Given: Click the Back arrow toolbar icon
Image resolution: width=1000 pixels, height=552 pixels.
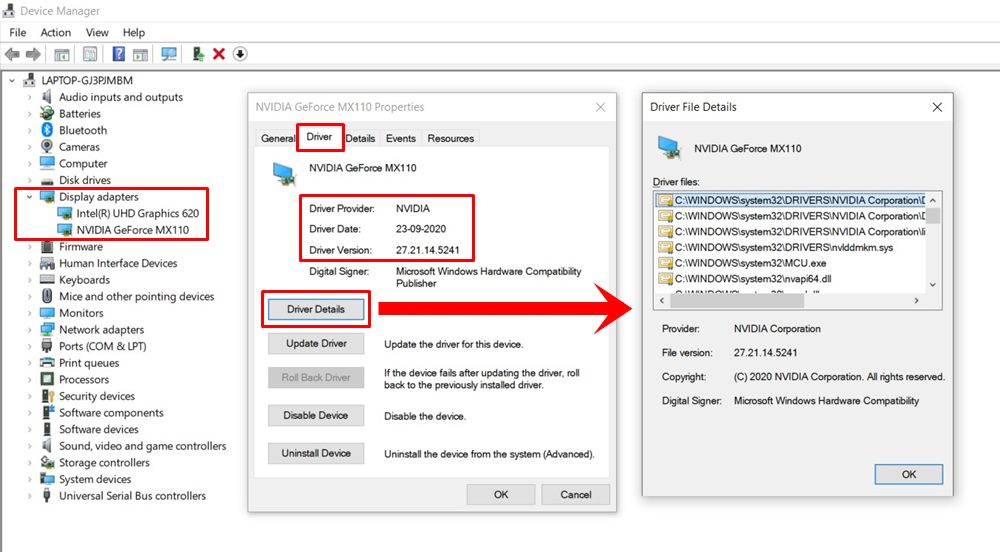Looking at the screenshot, I should pos(12,54).
